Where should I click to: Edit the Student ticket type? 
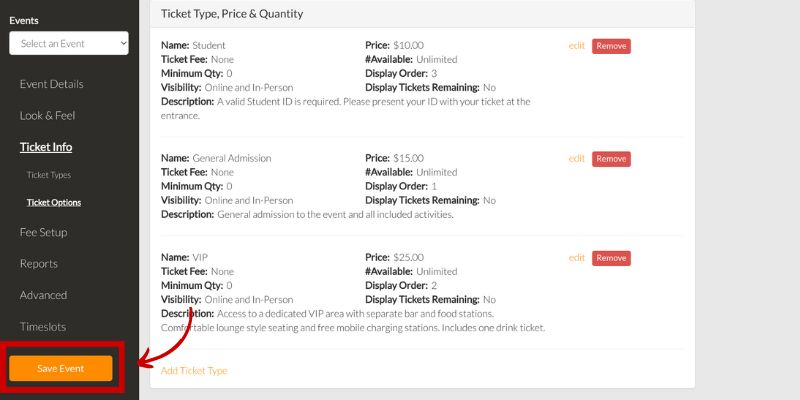576,46
